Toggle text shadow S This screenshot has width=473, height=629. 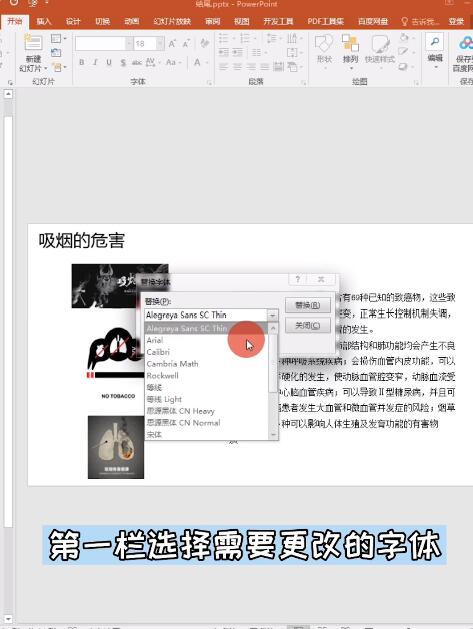tap(123, 62)
